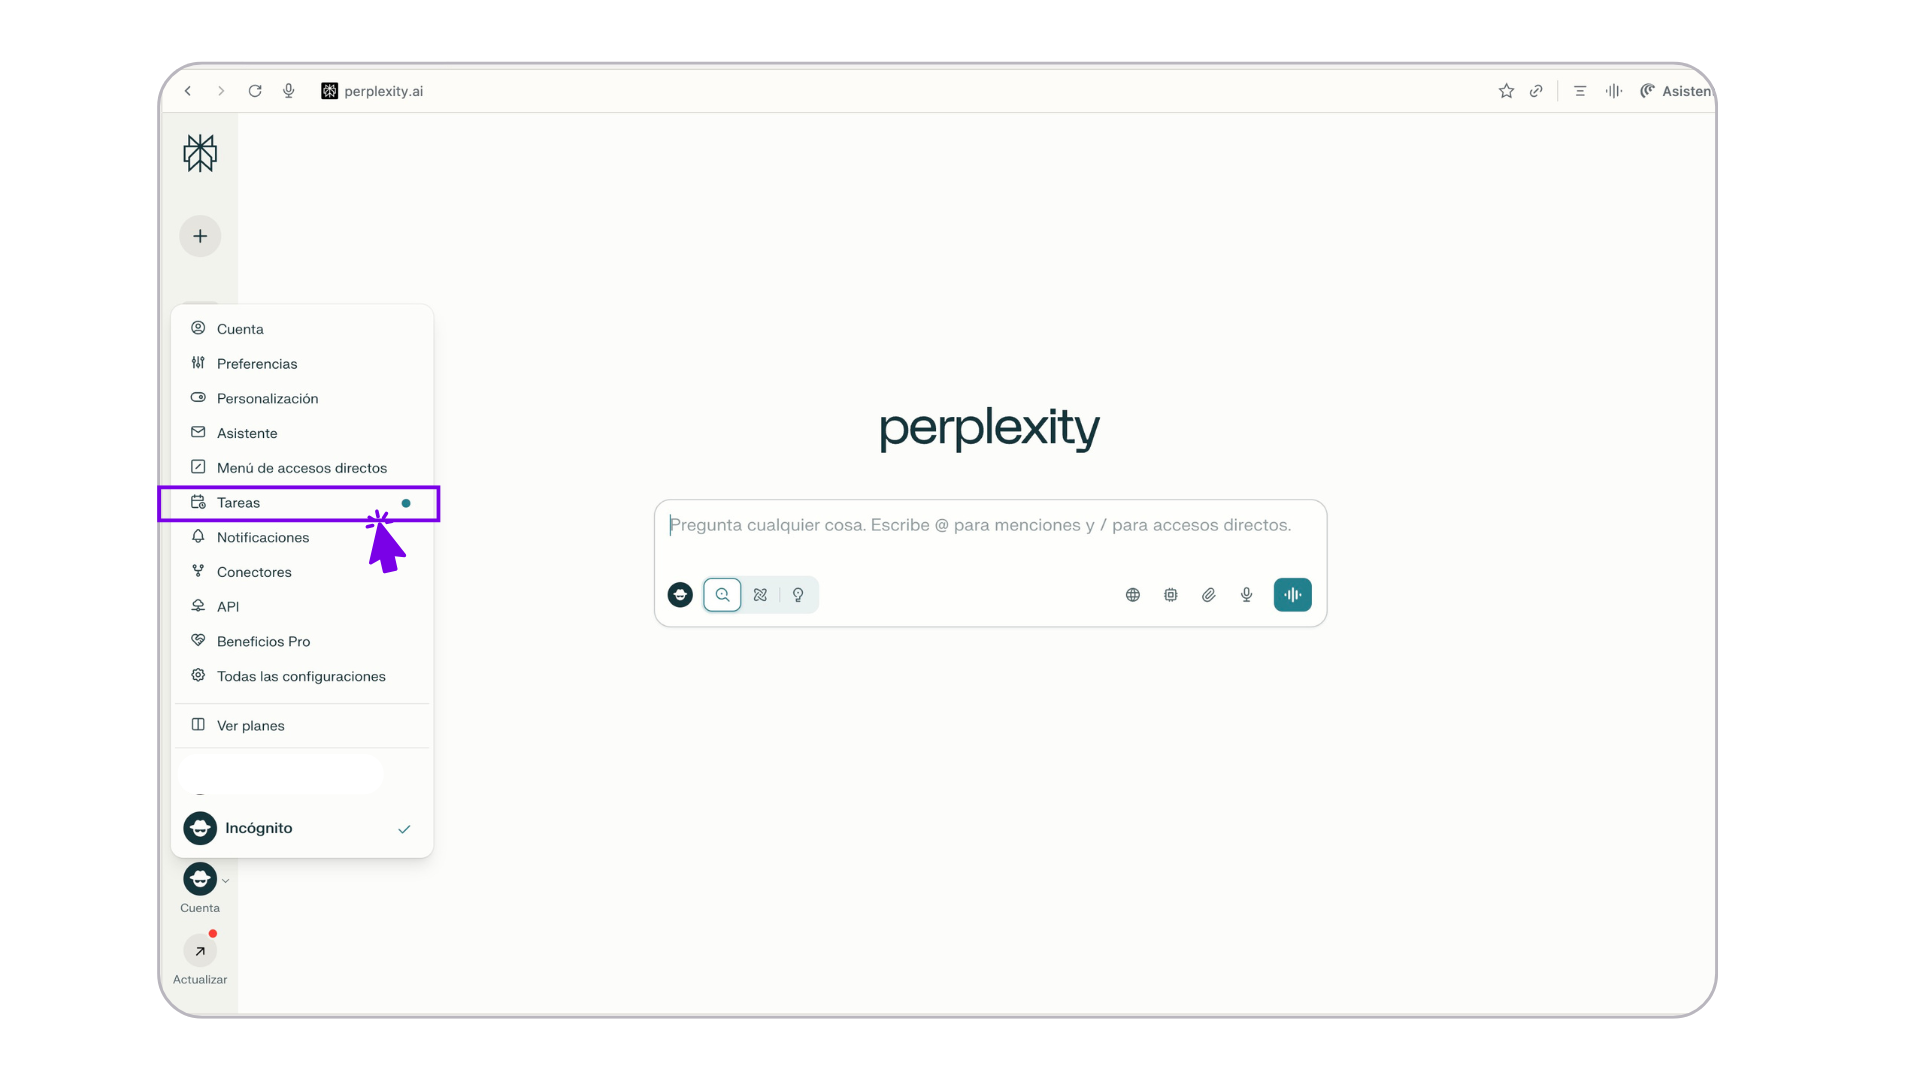Start a new thread with plus button
The height and width of the screenshot is (1080, 1920).
pyautogui.click(x=200, y=236)
